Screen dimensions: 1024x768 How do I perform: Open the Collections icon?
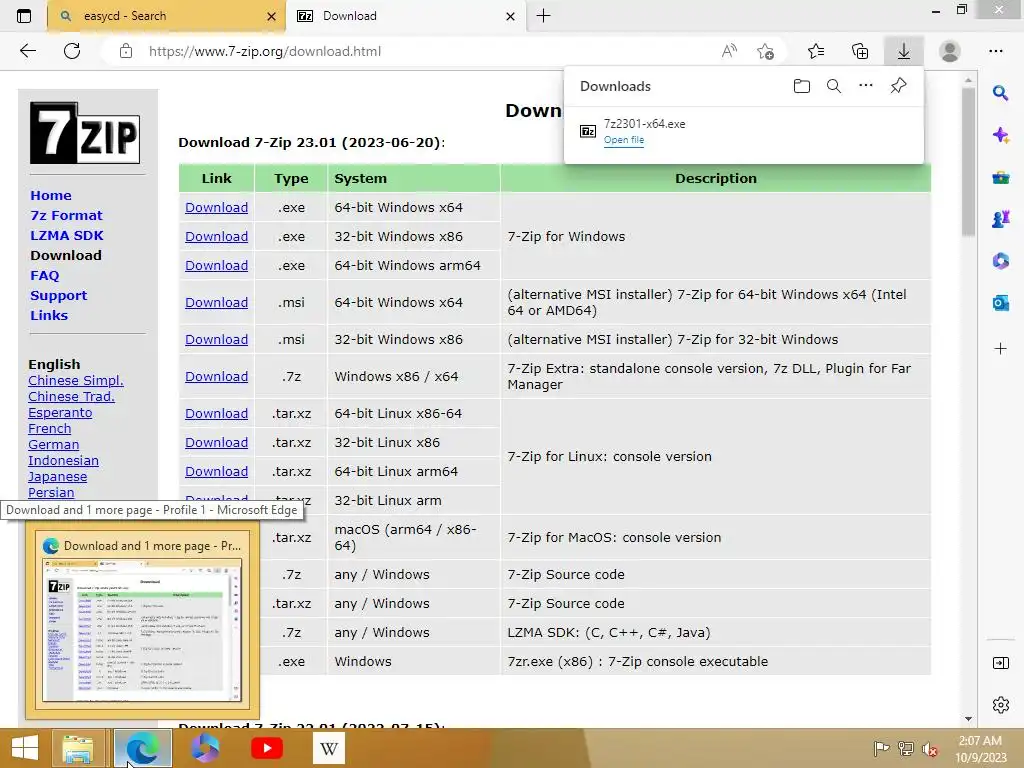click(x=860, y=51)
